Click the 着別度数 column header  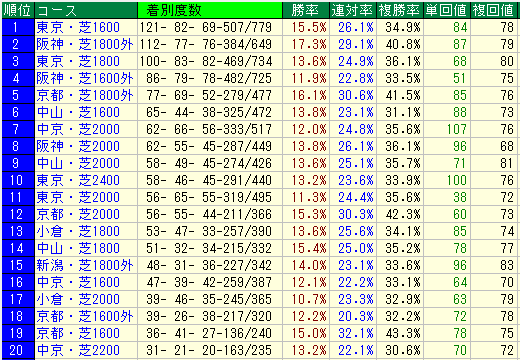coord(210,10)
